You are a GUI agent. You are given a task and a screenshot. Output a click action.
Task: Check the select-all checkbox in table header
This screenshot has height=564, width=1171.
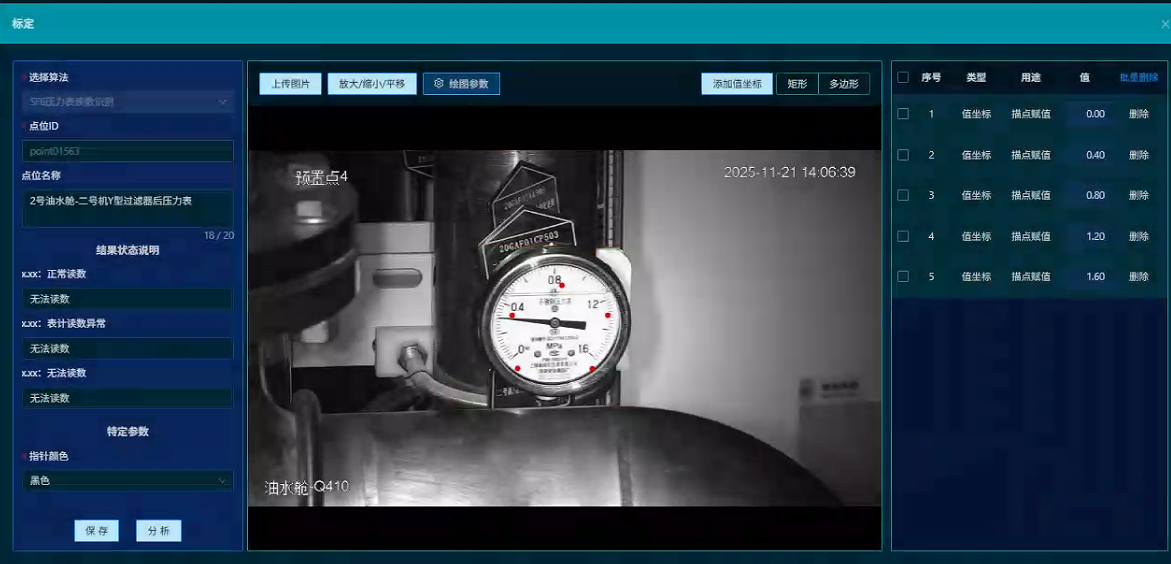[x=903, y=77]
